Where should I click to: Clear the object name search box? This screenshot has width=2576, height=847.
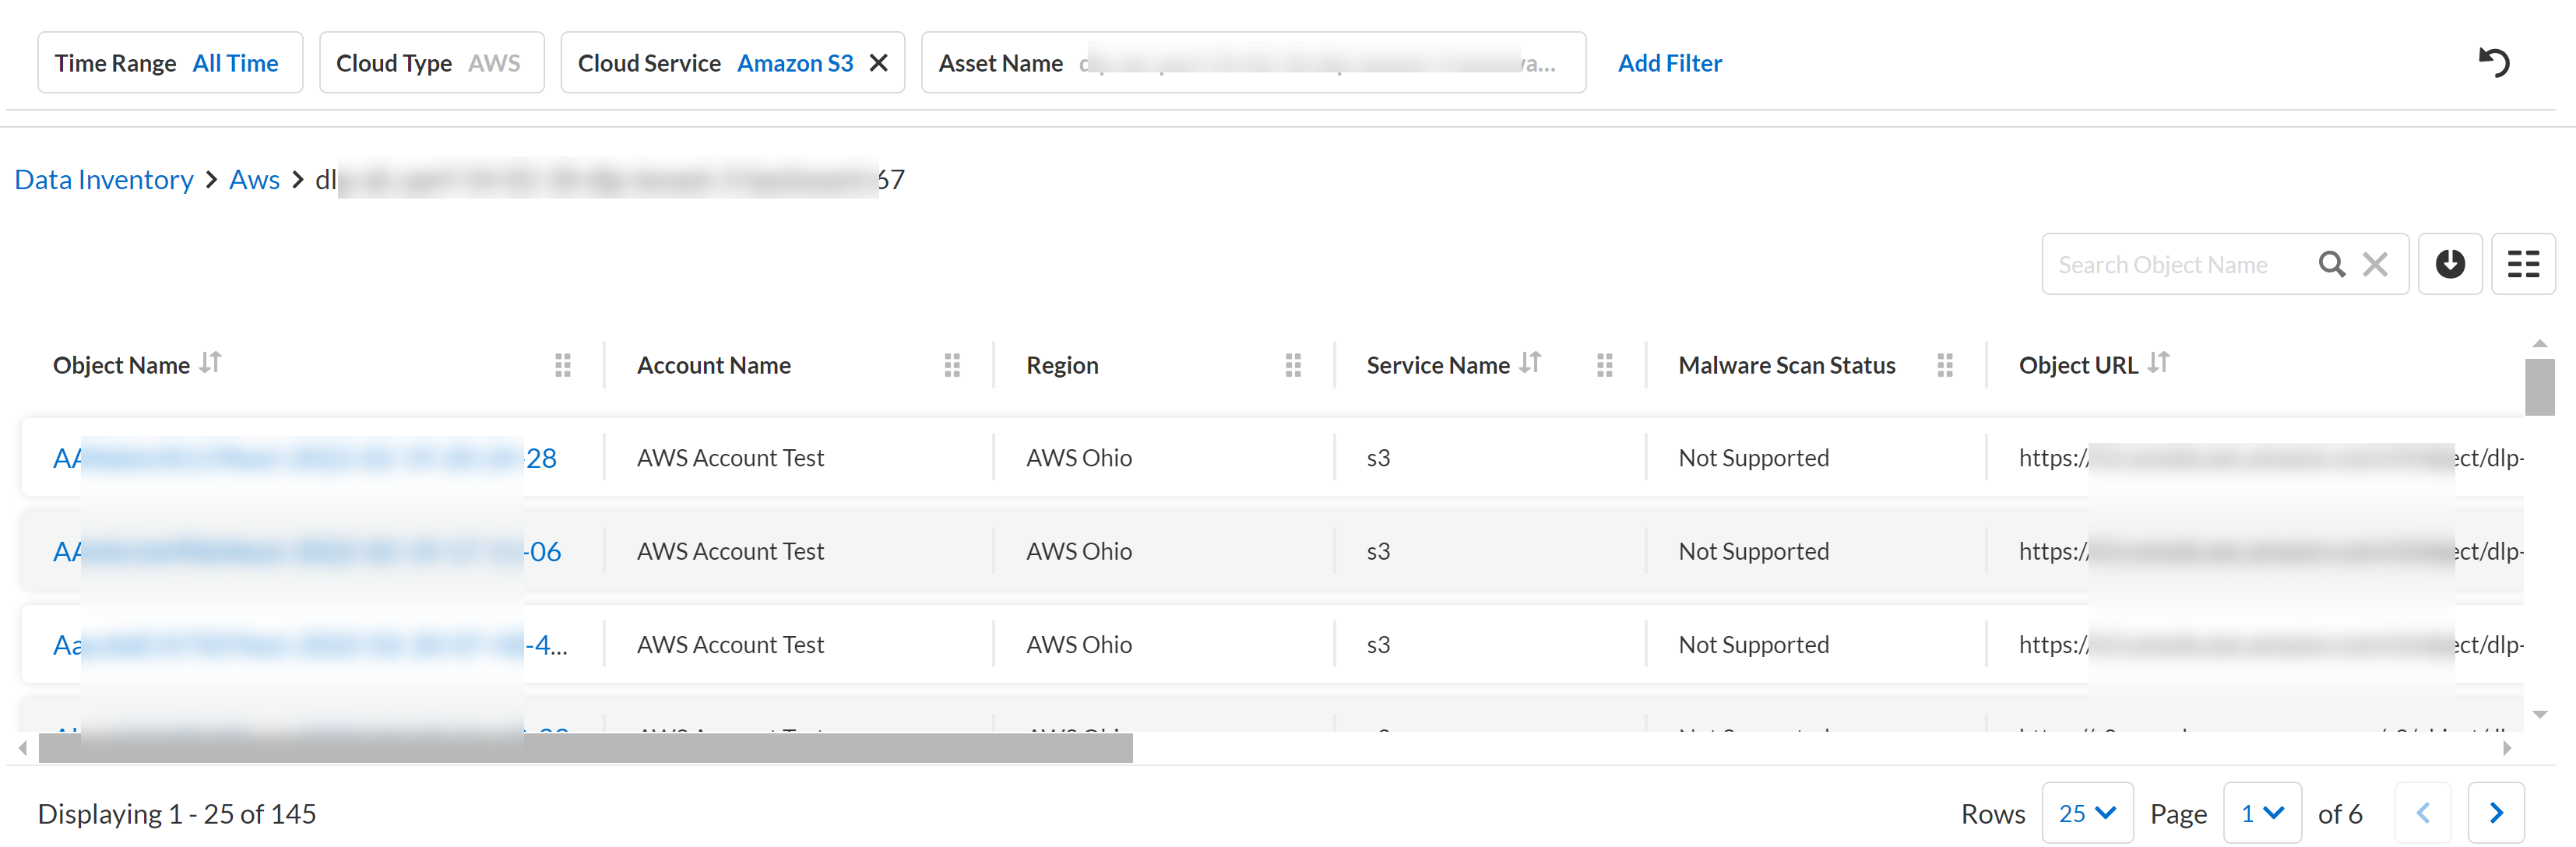[2375, 264]
